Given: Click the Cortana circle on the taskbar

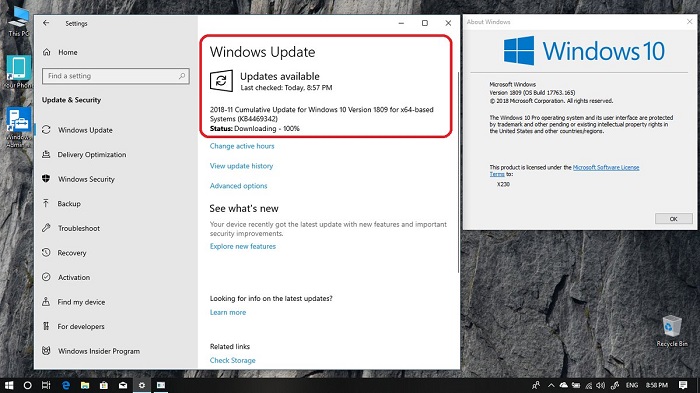Looking at the screenshot, I should point(27,385).
